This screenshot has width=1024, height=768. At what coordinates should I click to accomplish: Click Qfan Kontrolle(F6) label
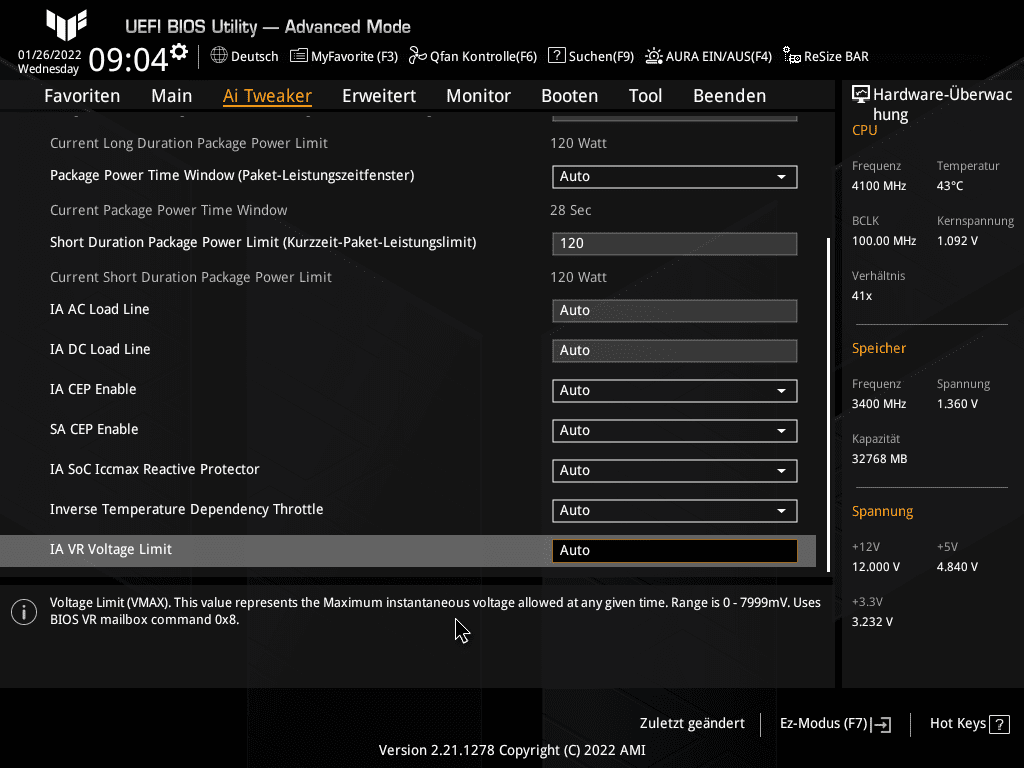tap(483, 56)
